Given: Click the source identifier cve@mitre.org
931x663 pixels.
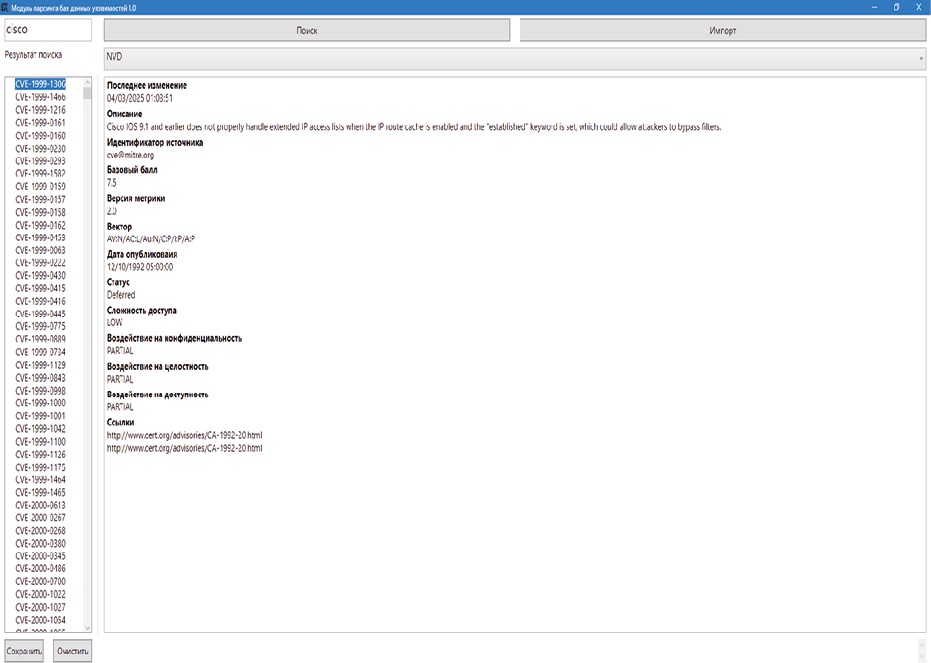Looking at the screenshot, I should point(130,155).
